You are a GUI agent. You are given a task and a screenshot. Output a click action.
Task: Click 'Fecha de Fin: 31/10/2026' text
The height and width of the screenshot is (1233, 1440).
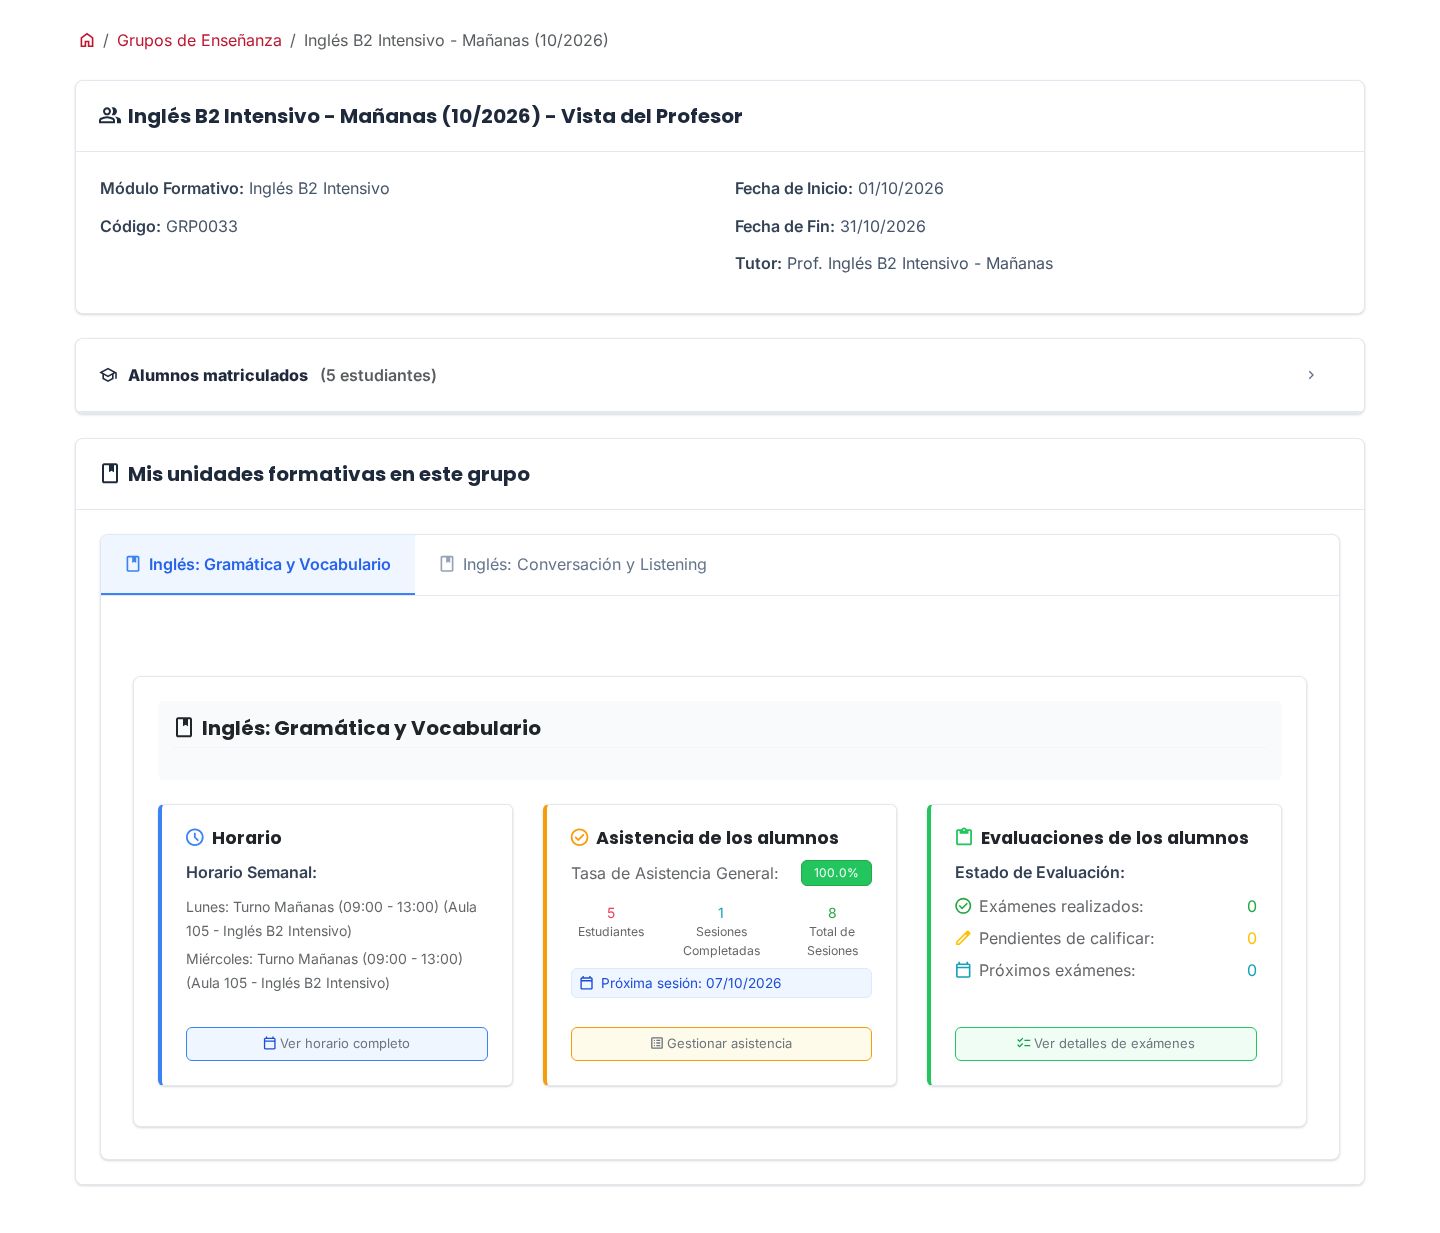tap(830, 226)
